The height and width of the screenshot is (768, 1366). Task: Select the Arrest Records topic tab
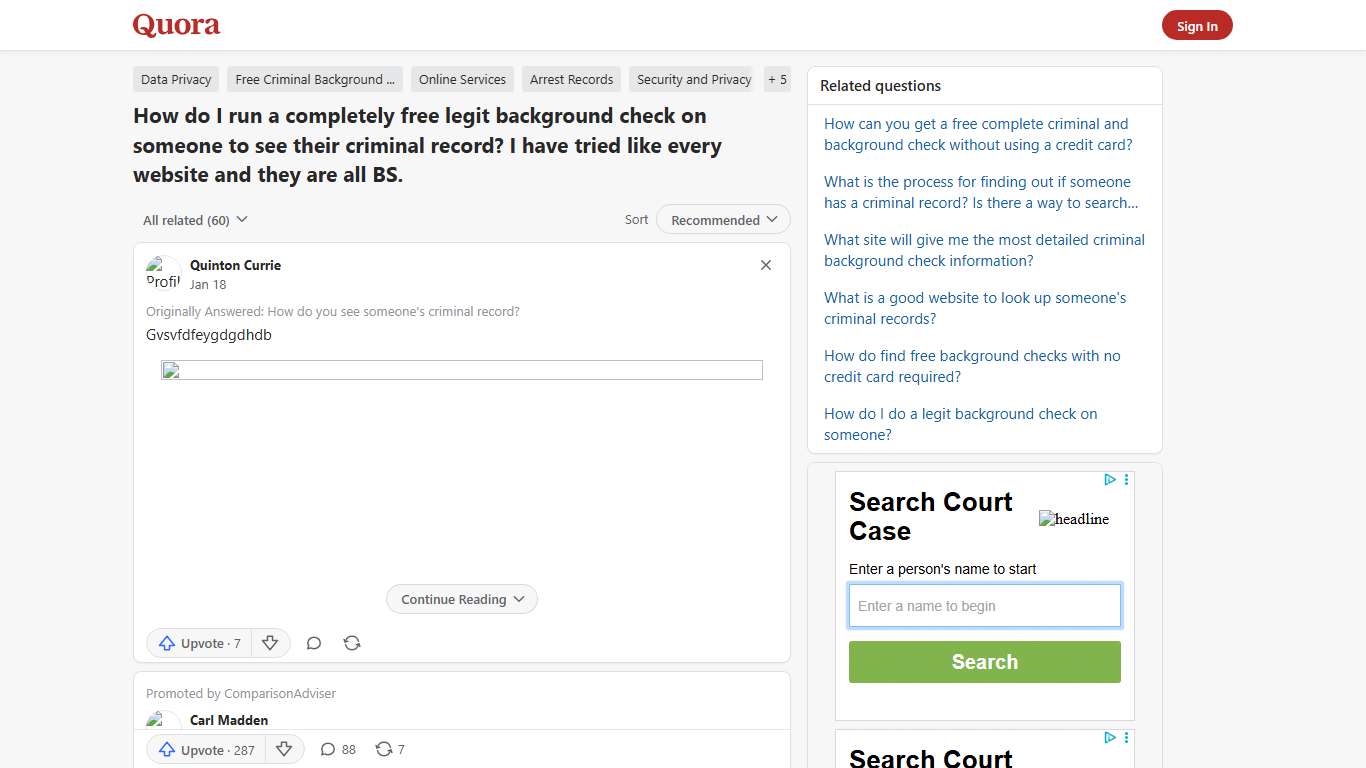tap(571, 79)
